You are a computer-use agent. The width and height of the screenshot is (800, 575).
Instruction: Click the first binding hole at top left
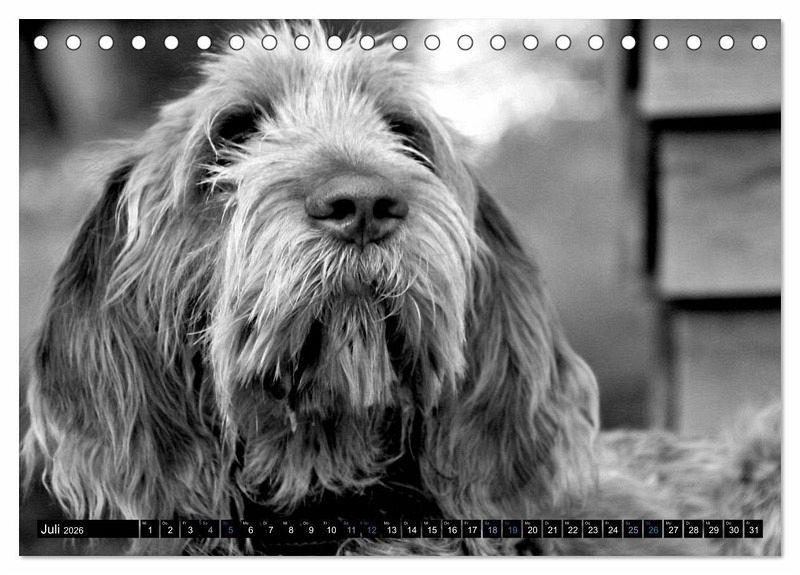tap(41, 43)
